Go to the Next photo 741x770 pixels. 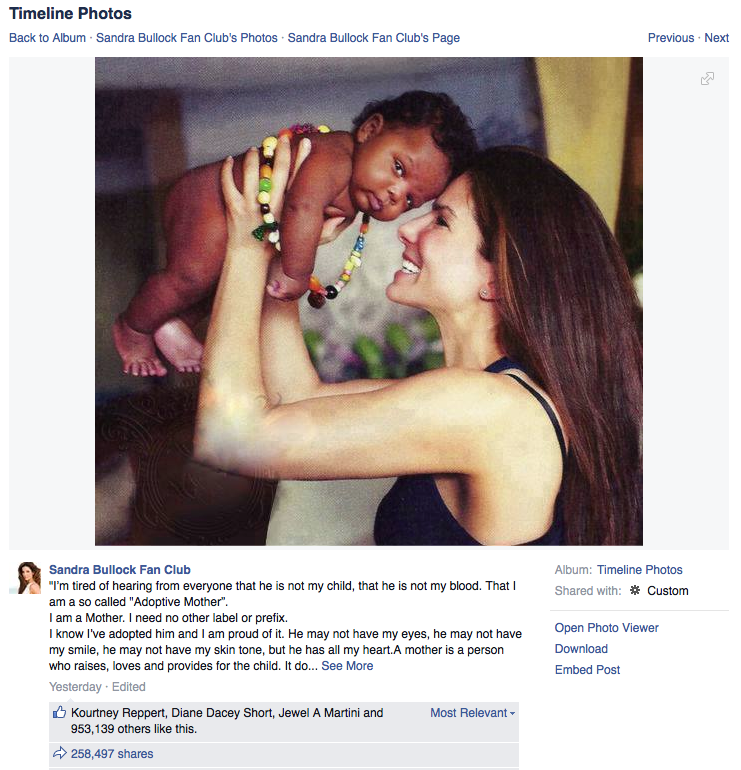717,38
